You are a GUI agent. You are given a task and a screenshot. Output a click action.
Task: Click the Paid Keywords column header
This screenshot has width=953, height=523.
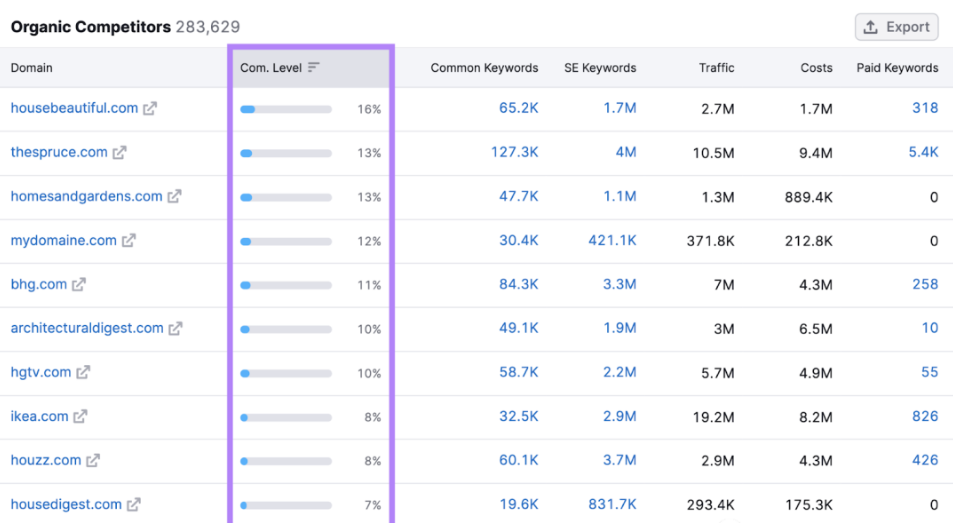897,68
